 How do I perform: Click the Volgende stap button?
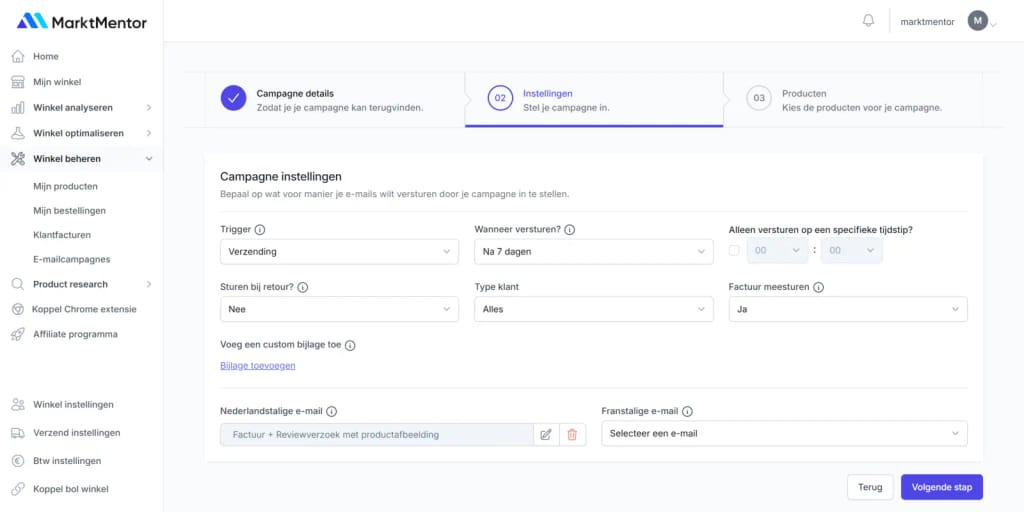click(941, 487)
